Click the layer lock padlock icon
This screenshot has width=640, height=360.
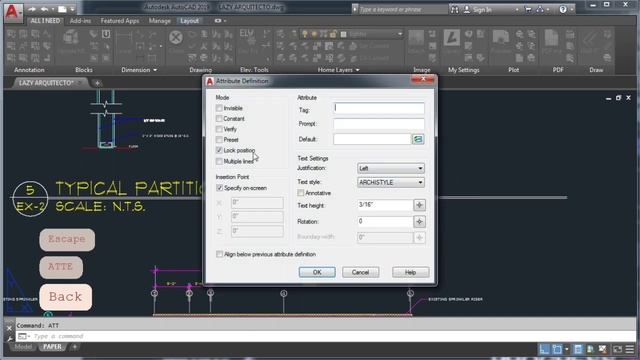point(333,34)
